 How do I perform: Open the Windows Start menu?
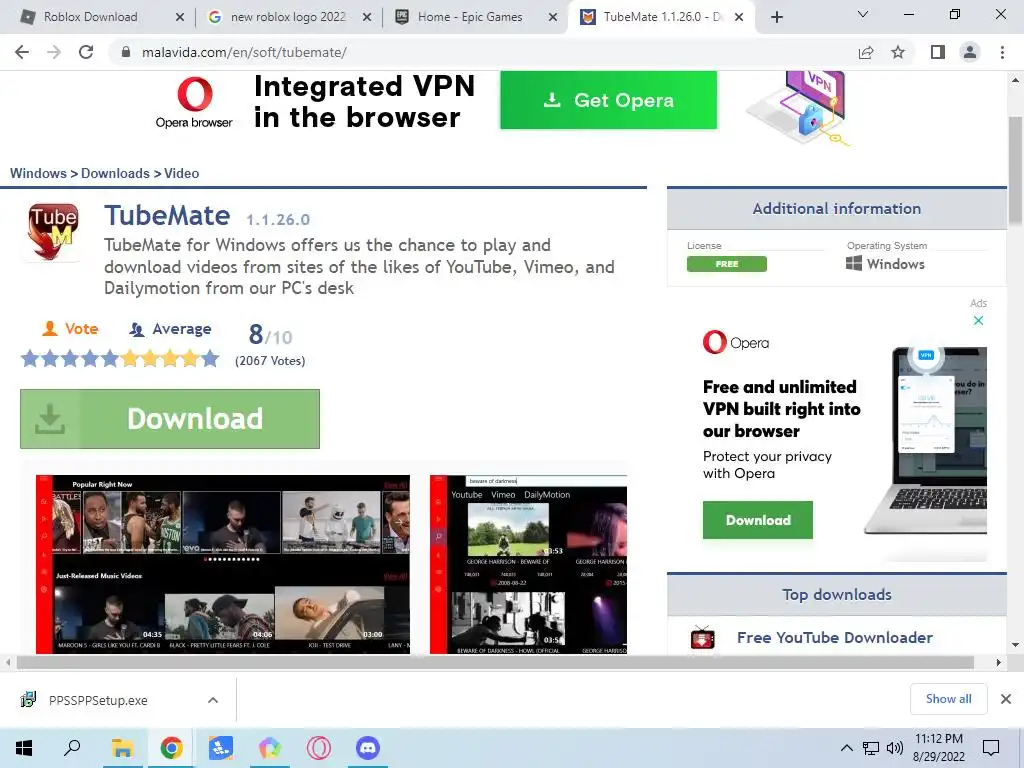tap(24, 748)
